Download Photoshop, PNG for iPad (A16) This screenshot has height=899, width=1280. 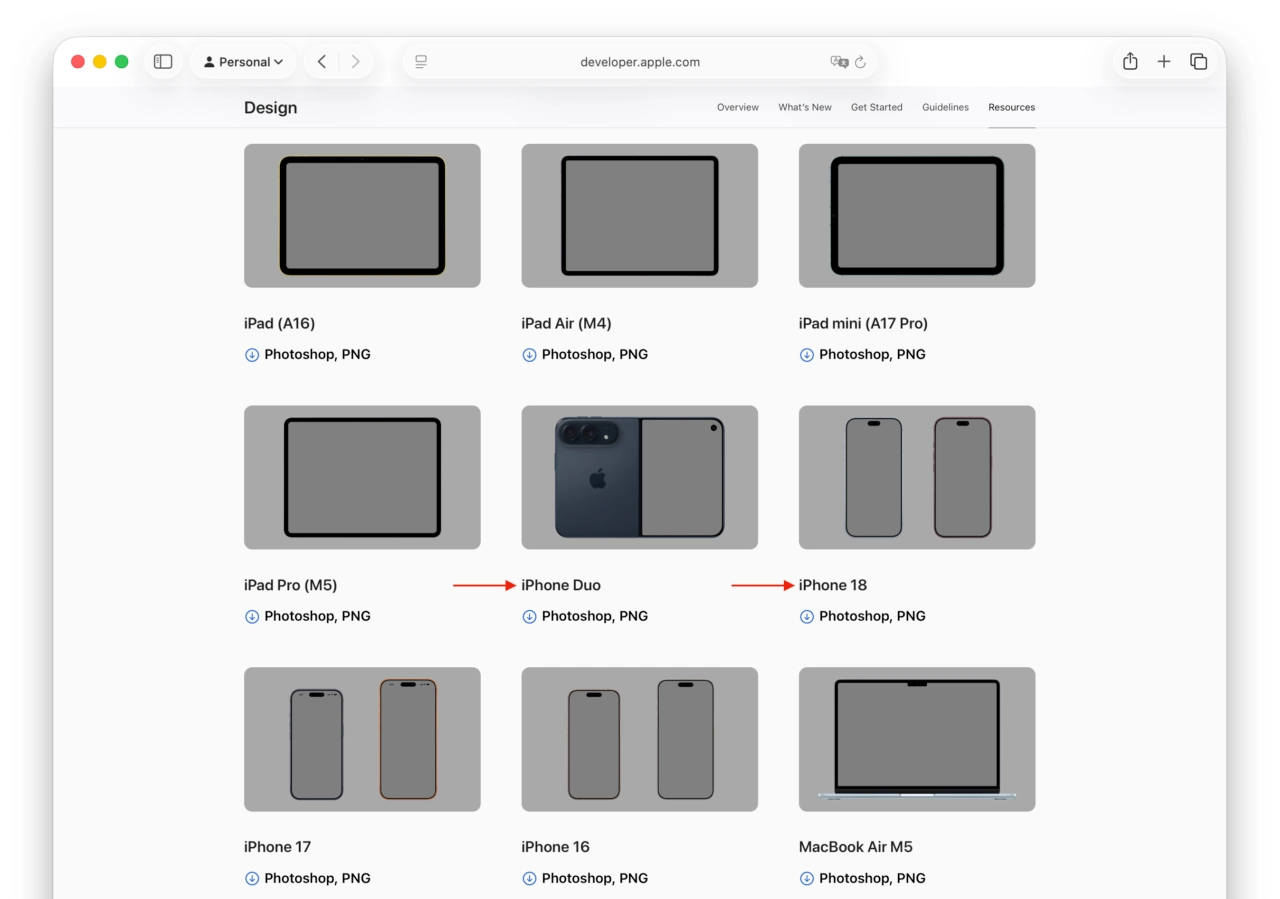point(317,355)
